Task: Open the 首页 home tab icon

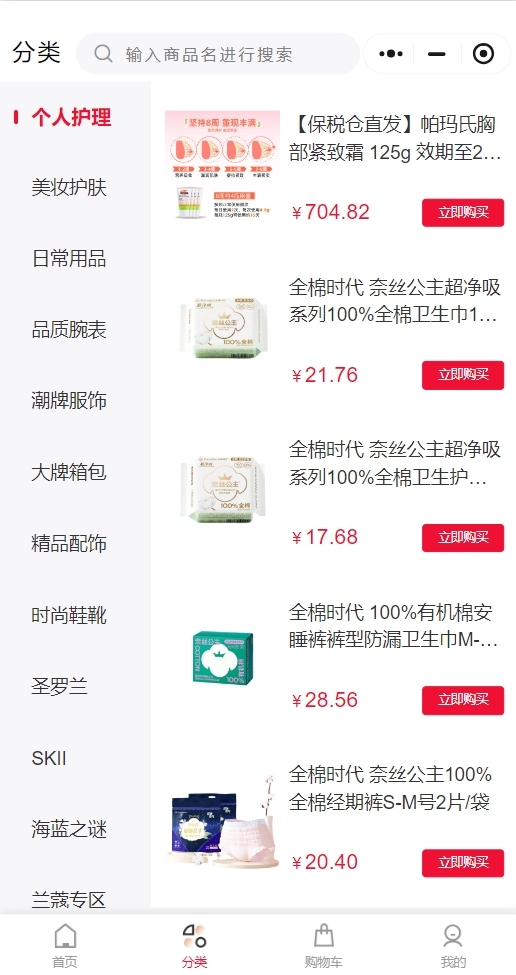Action: coord(65,936)
